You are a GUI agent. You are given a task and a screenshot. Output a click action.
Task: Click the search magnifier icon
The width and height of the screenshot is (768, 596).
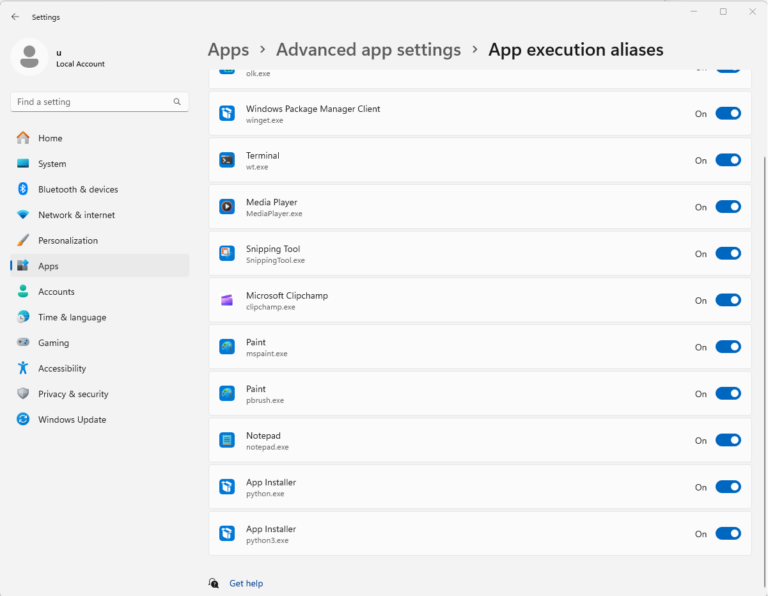click(177, 102)
